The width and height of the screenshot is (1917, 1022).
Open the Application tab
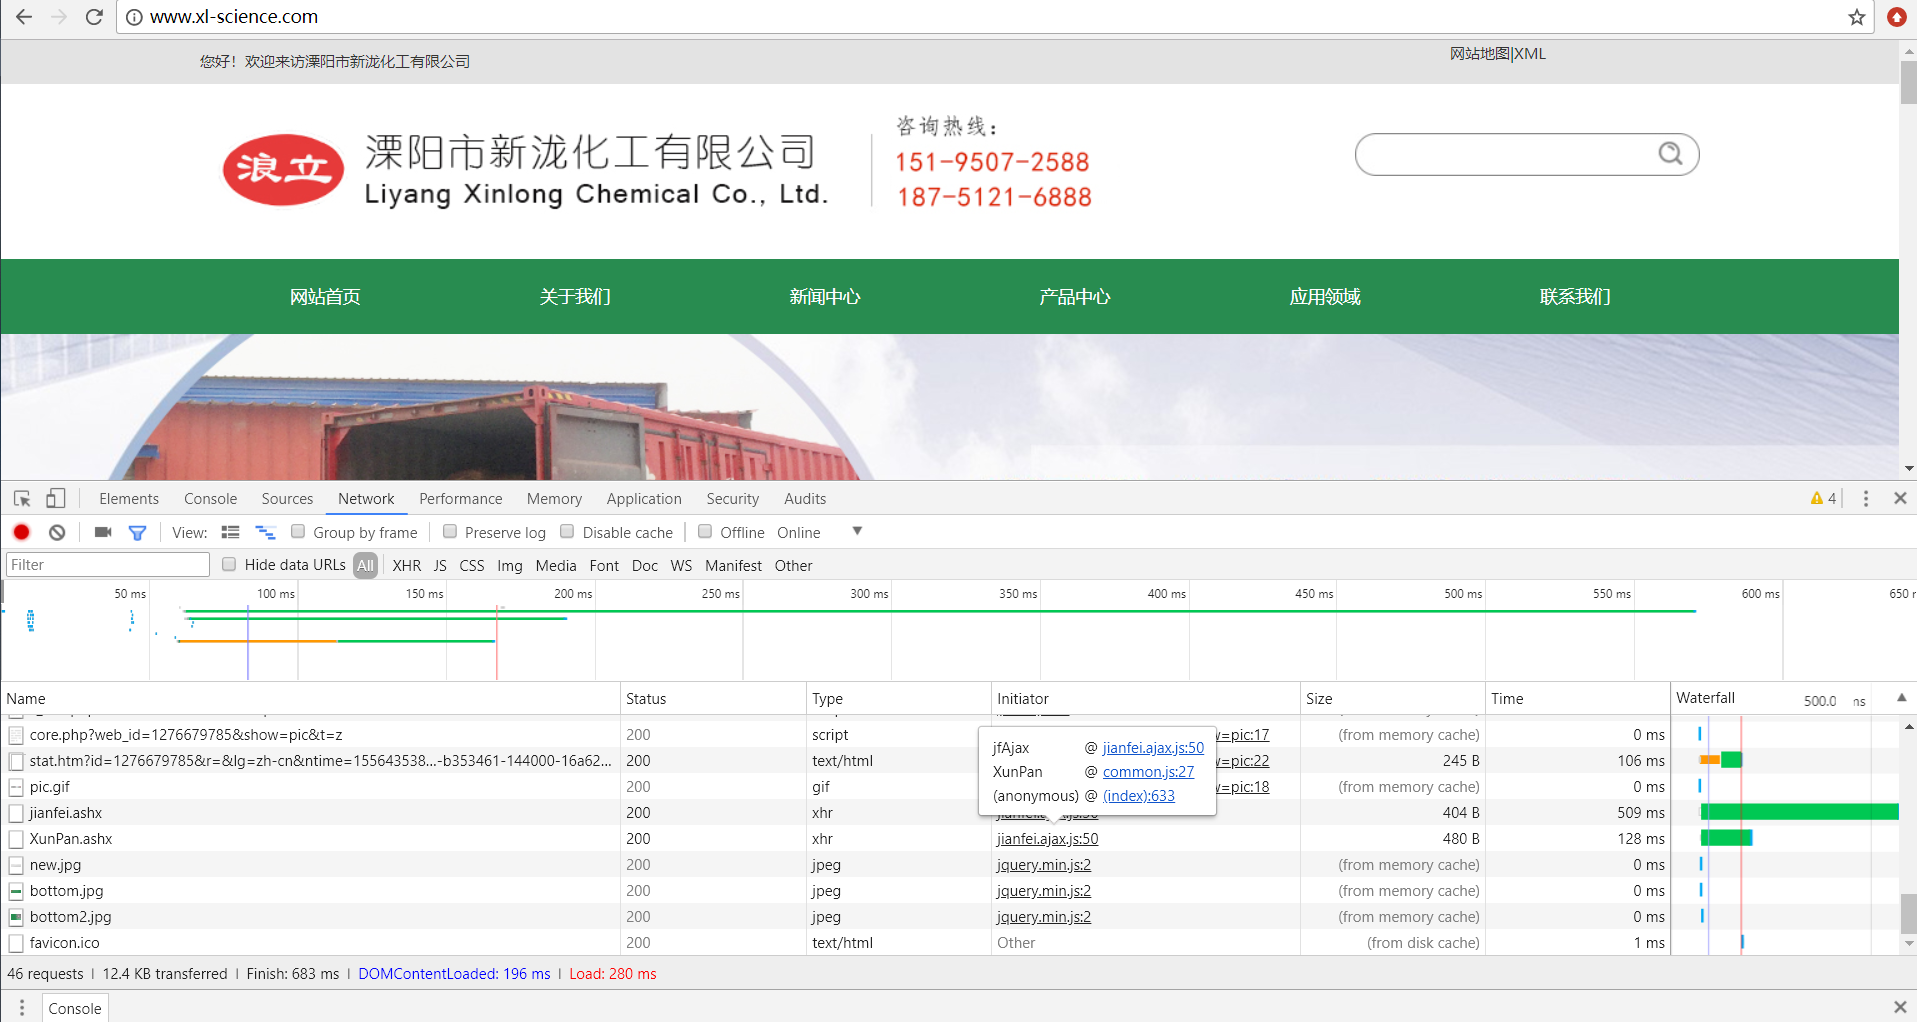[x=644, y=498]
